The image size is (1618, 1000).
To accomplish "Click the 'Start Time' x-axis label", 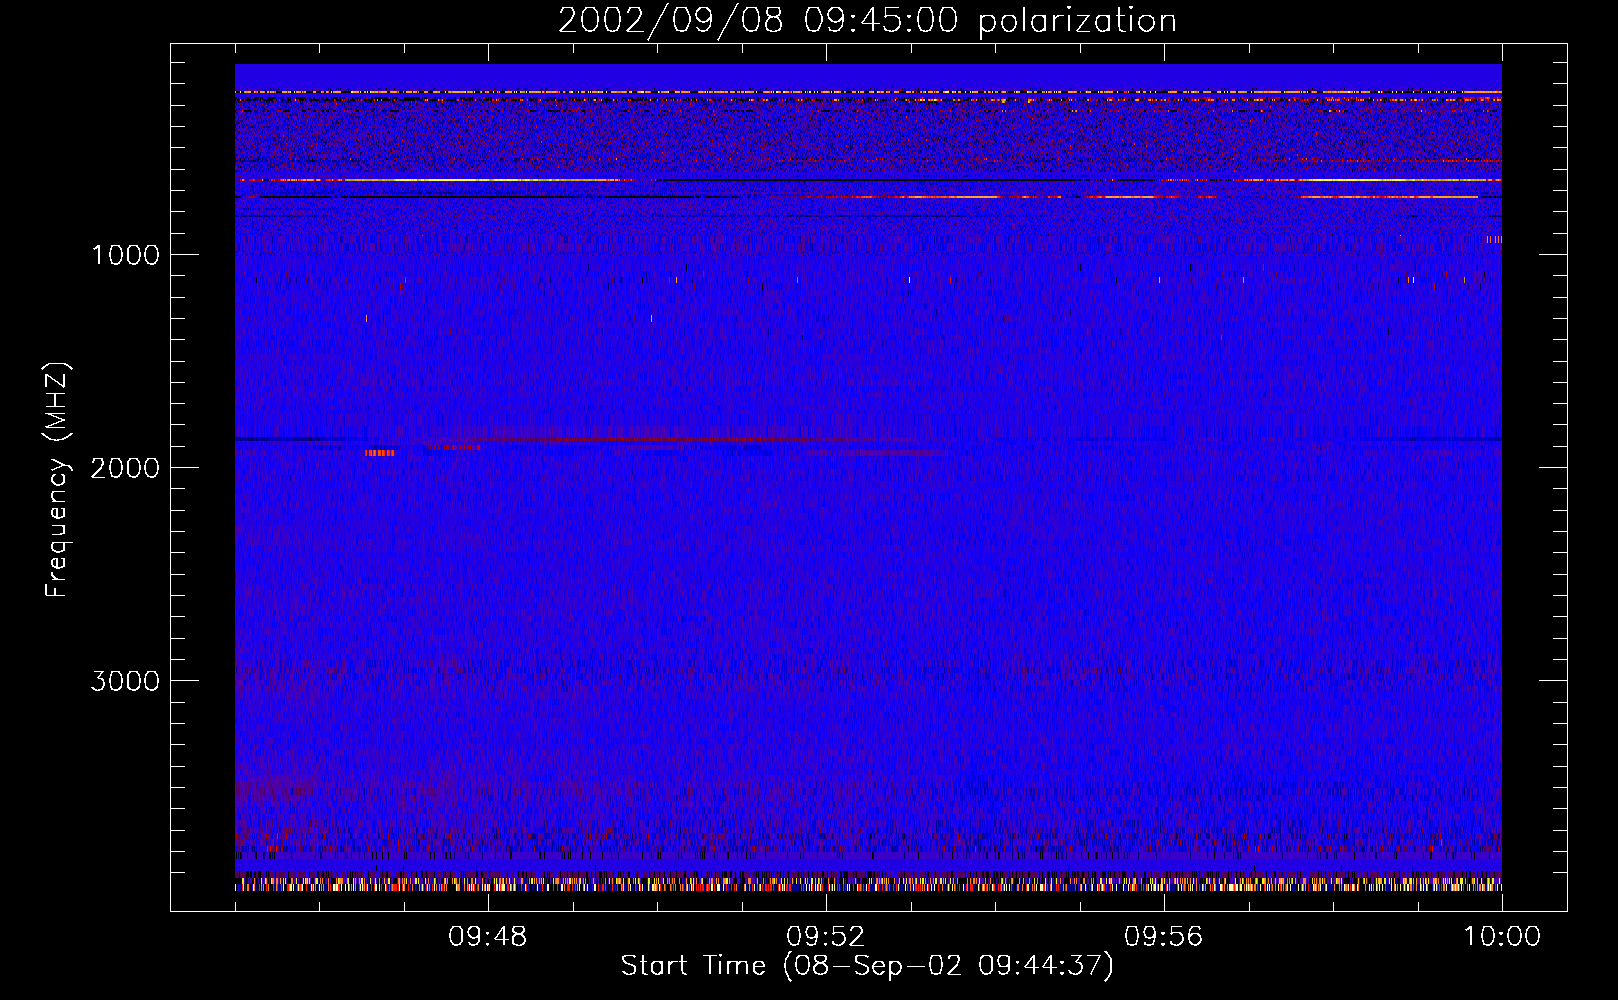I will pos(866,966).
